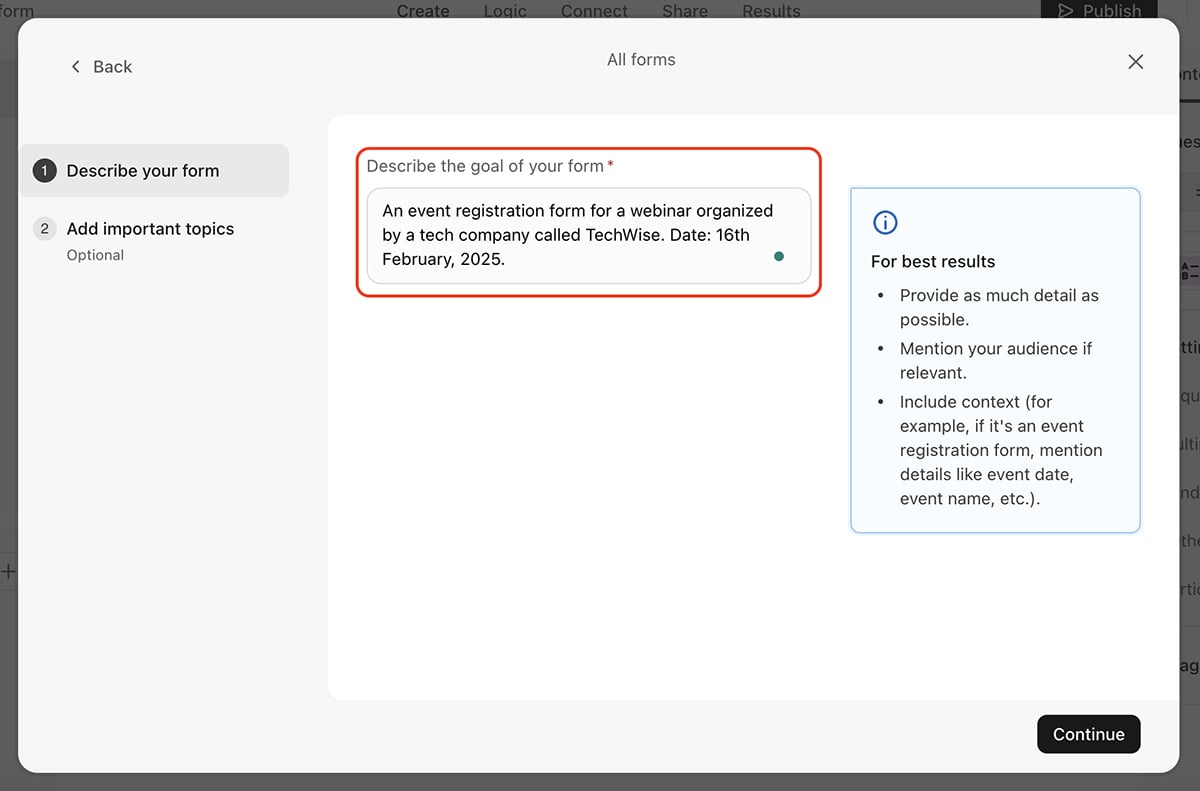
Task: Open the Logic tab
Action: (505, 11)
